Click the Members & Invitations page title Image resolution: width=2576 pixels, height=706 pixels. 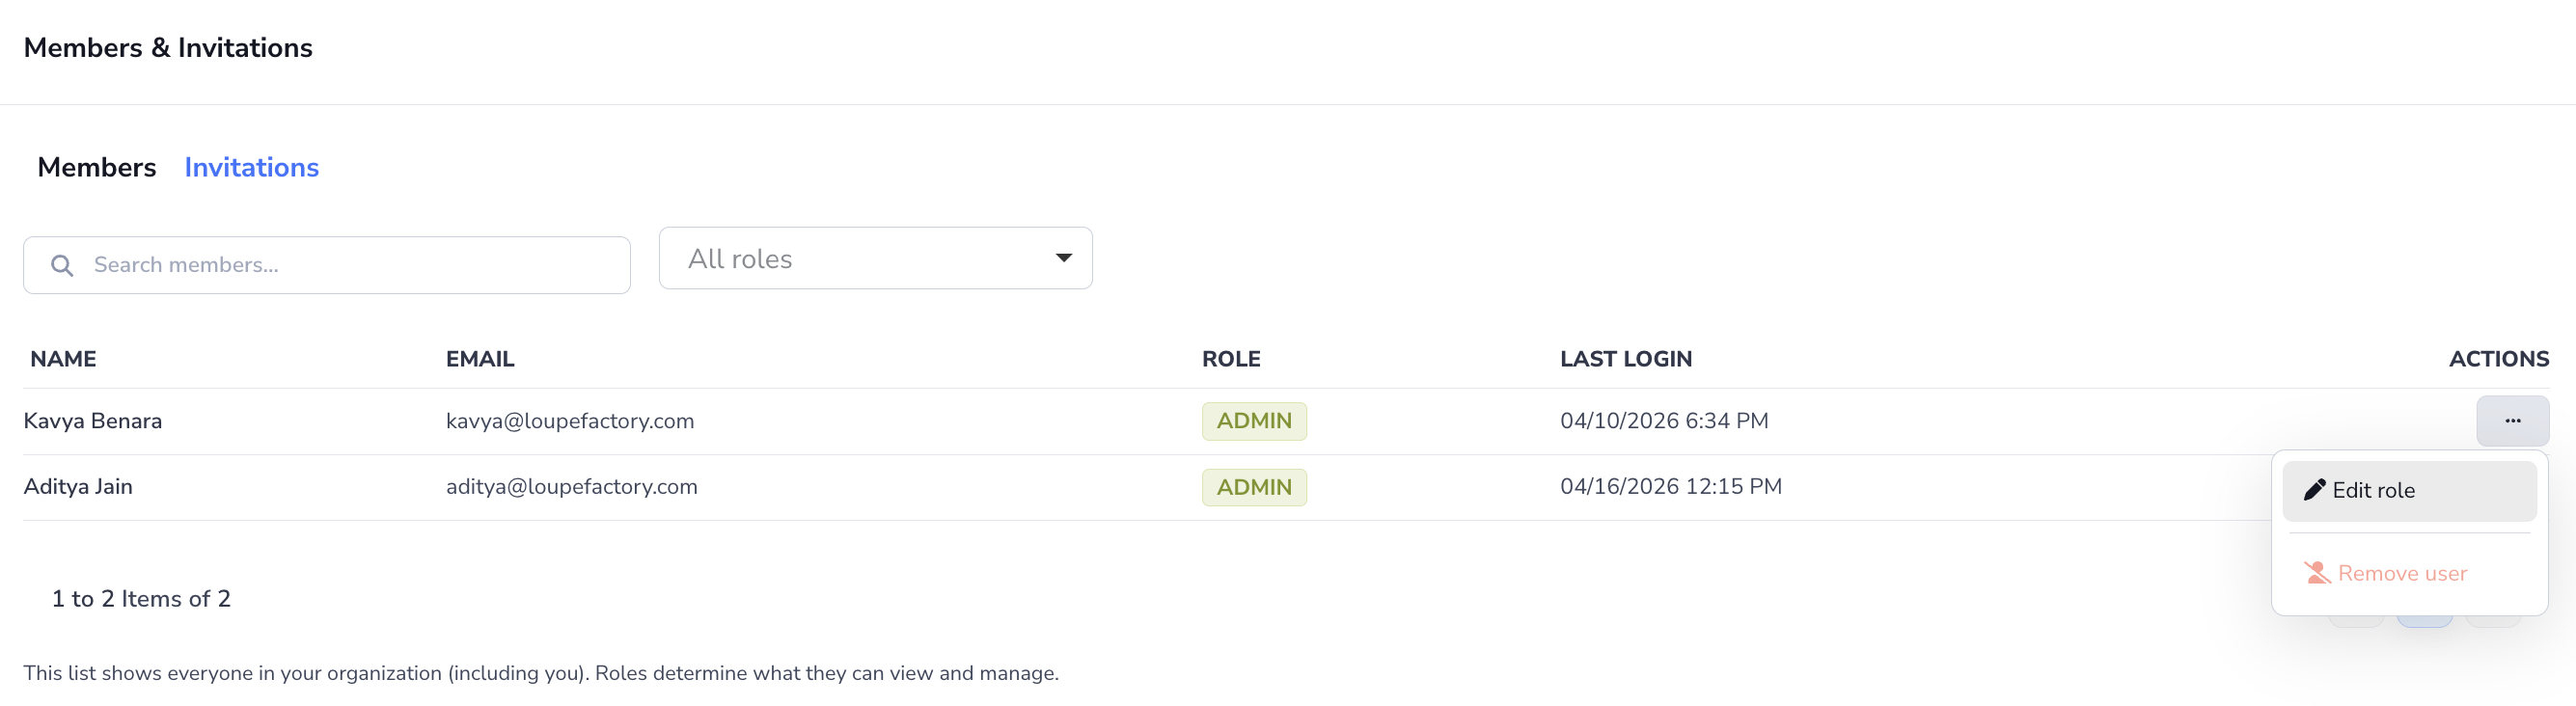168,48
